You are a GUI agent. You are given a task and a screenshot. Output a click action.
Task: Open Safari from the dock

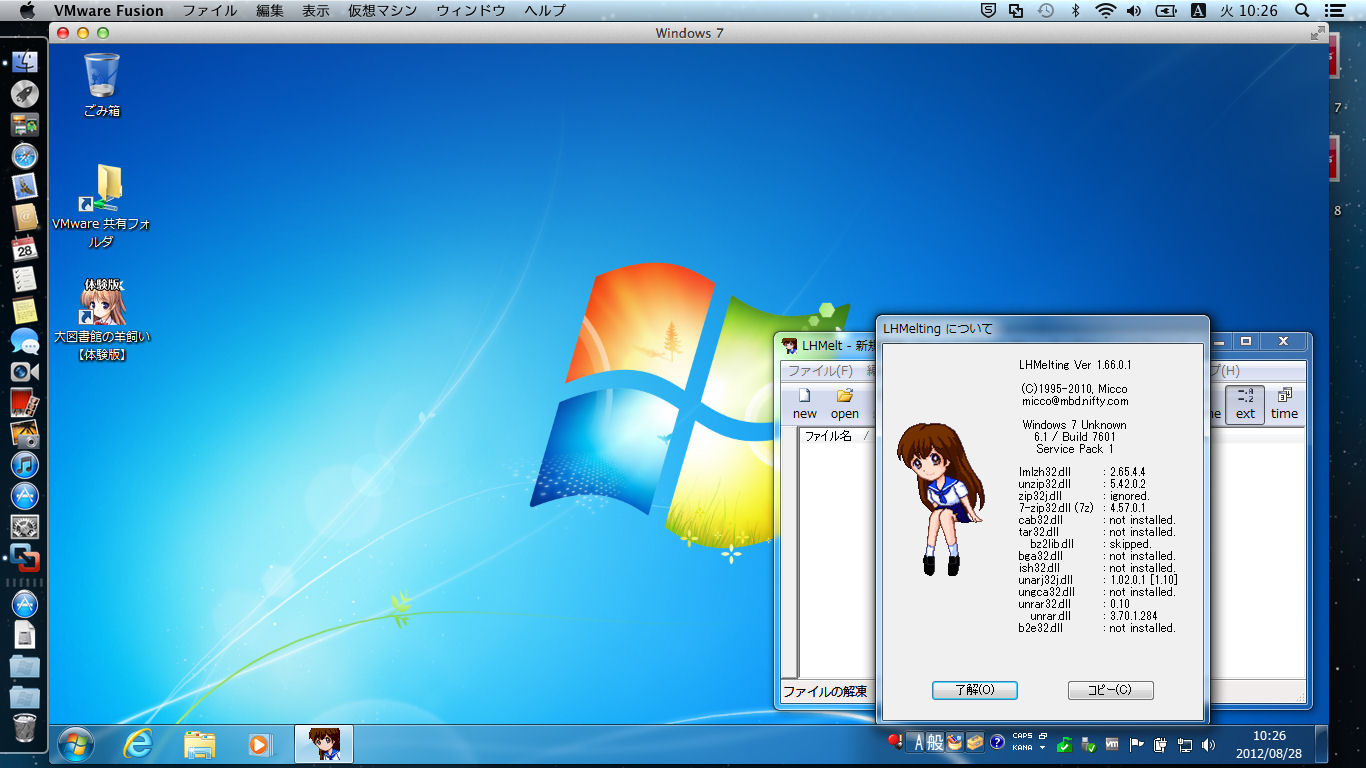[24, 156]
